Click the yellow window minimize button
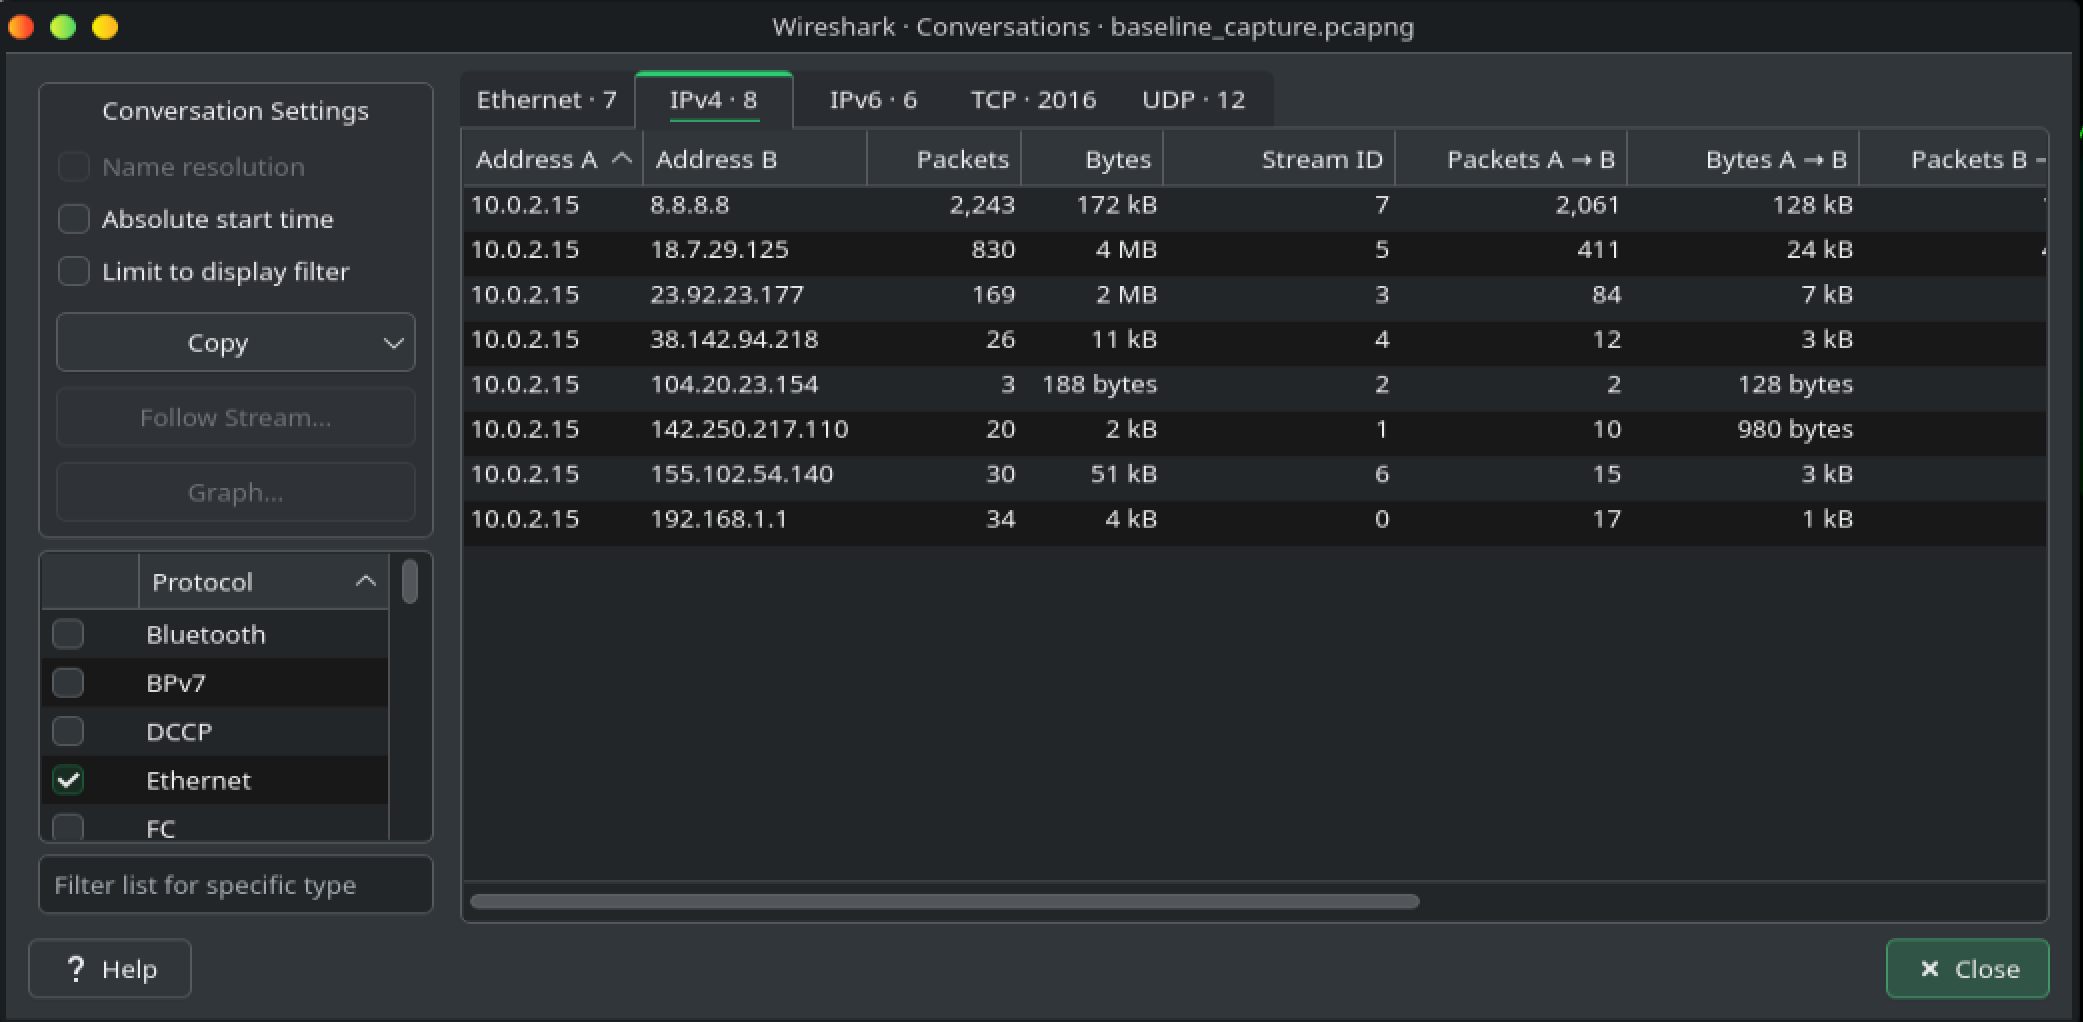Image resolution: width=2083 pixels, height=1022 pixels. (105, 27)
